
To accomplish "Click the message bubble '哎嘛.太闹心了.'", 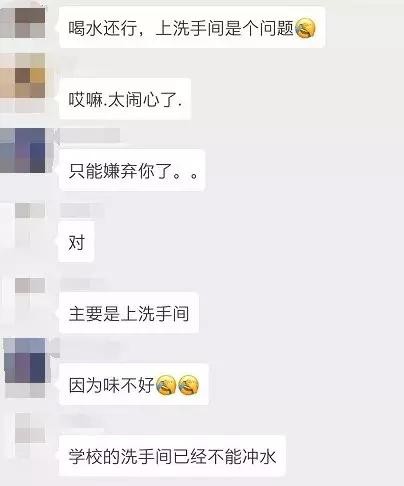I will point(125,99).
